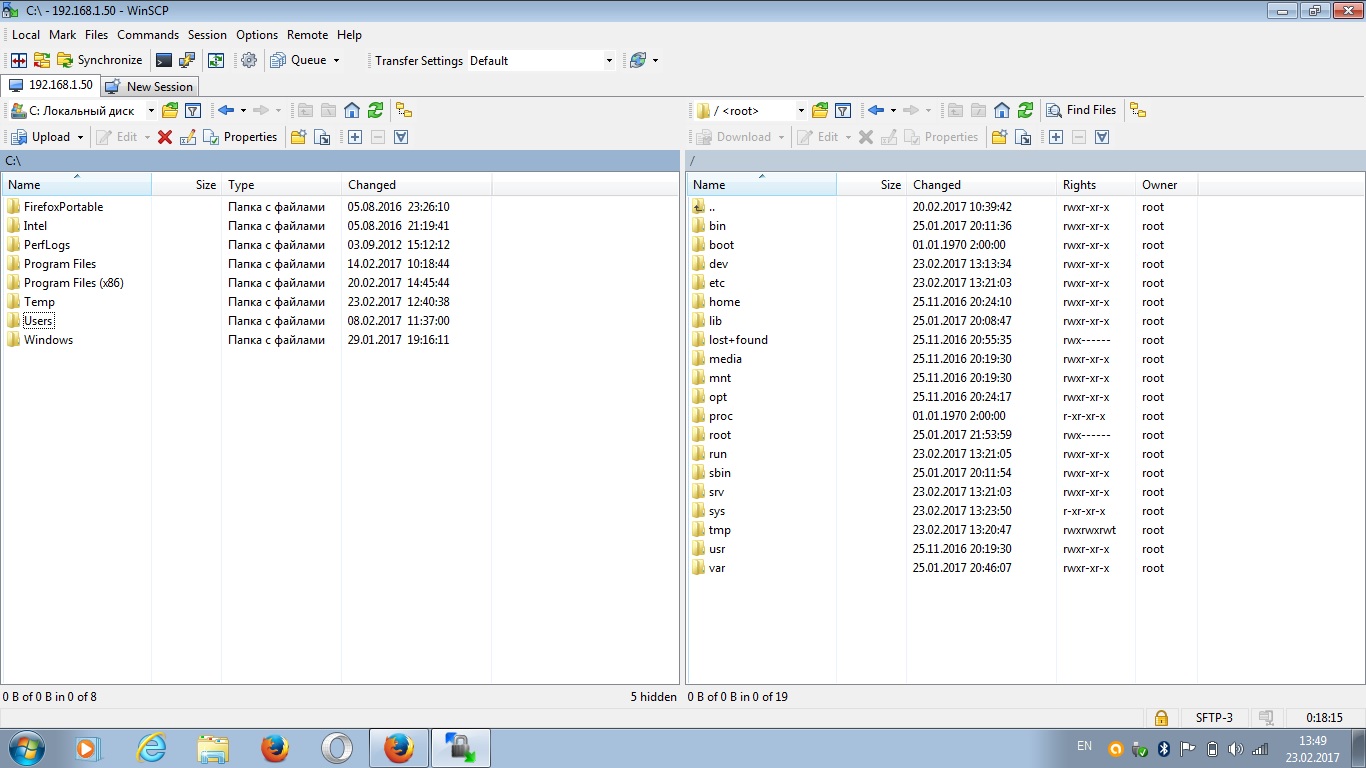The height and width of the screenshot is (768, 1366).
Task: Open local panel filter icon
Action: 194,110
